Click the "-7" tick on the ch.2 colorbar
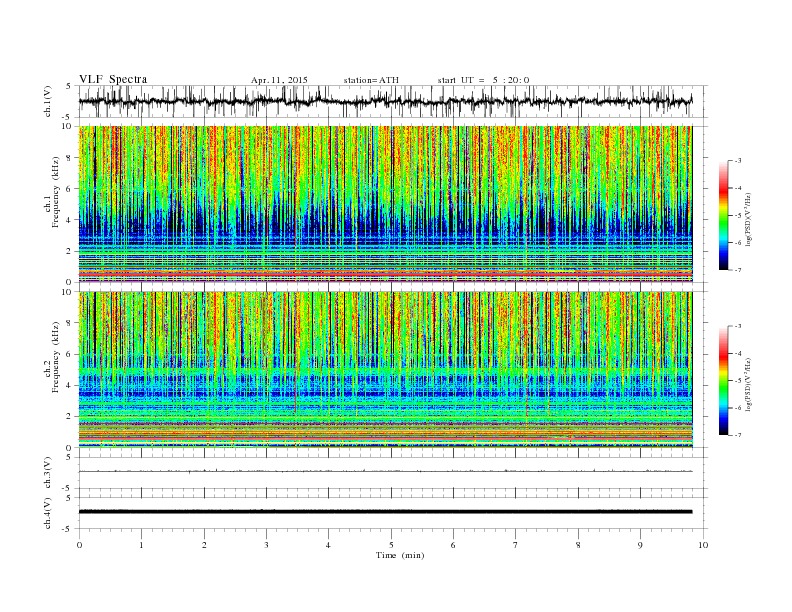 click(738, 435)
